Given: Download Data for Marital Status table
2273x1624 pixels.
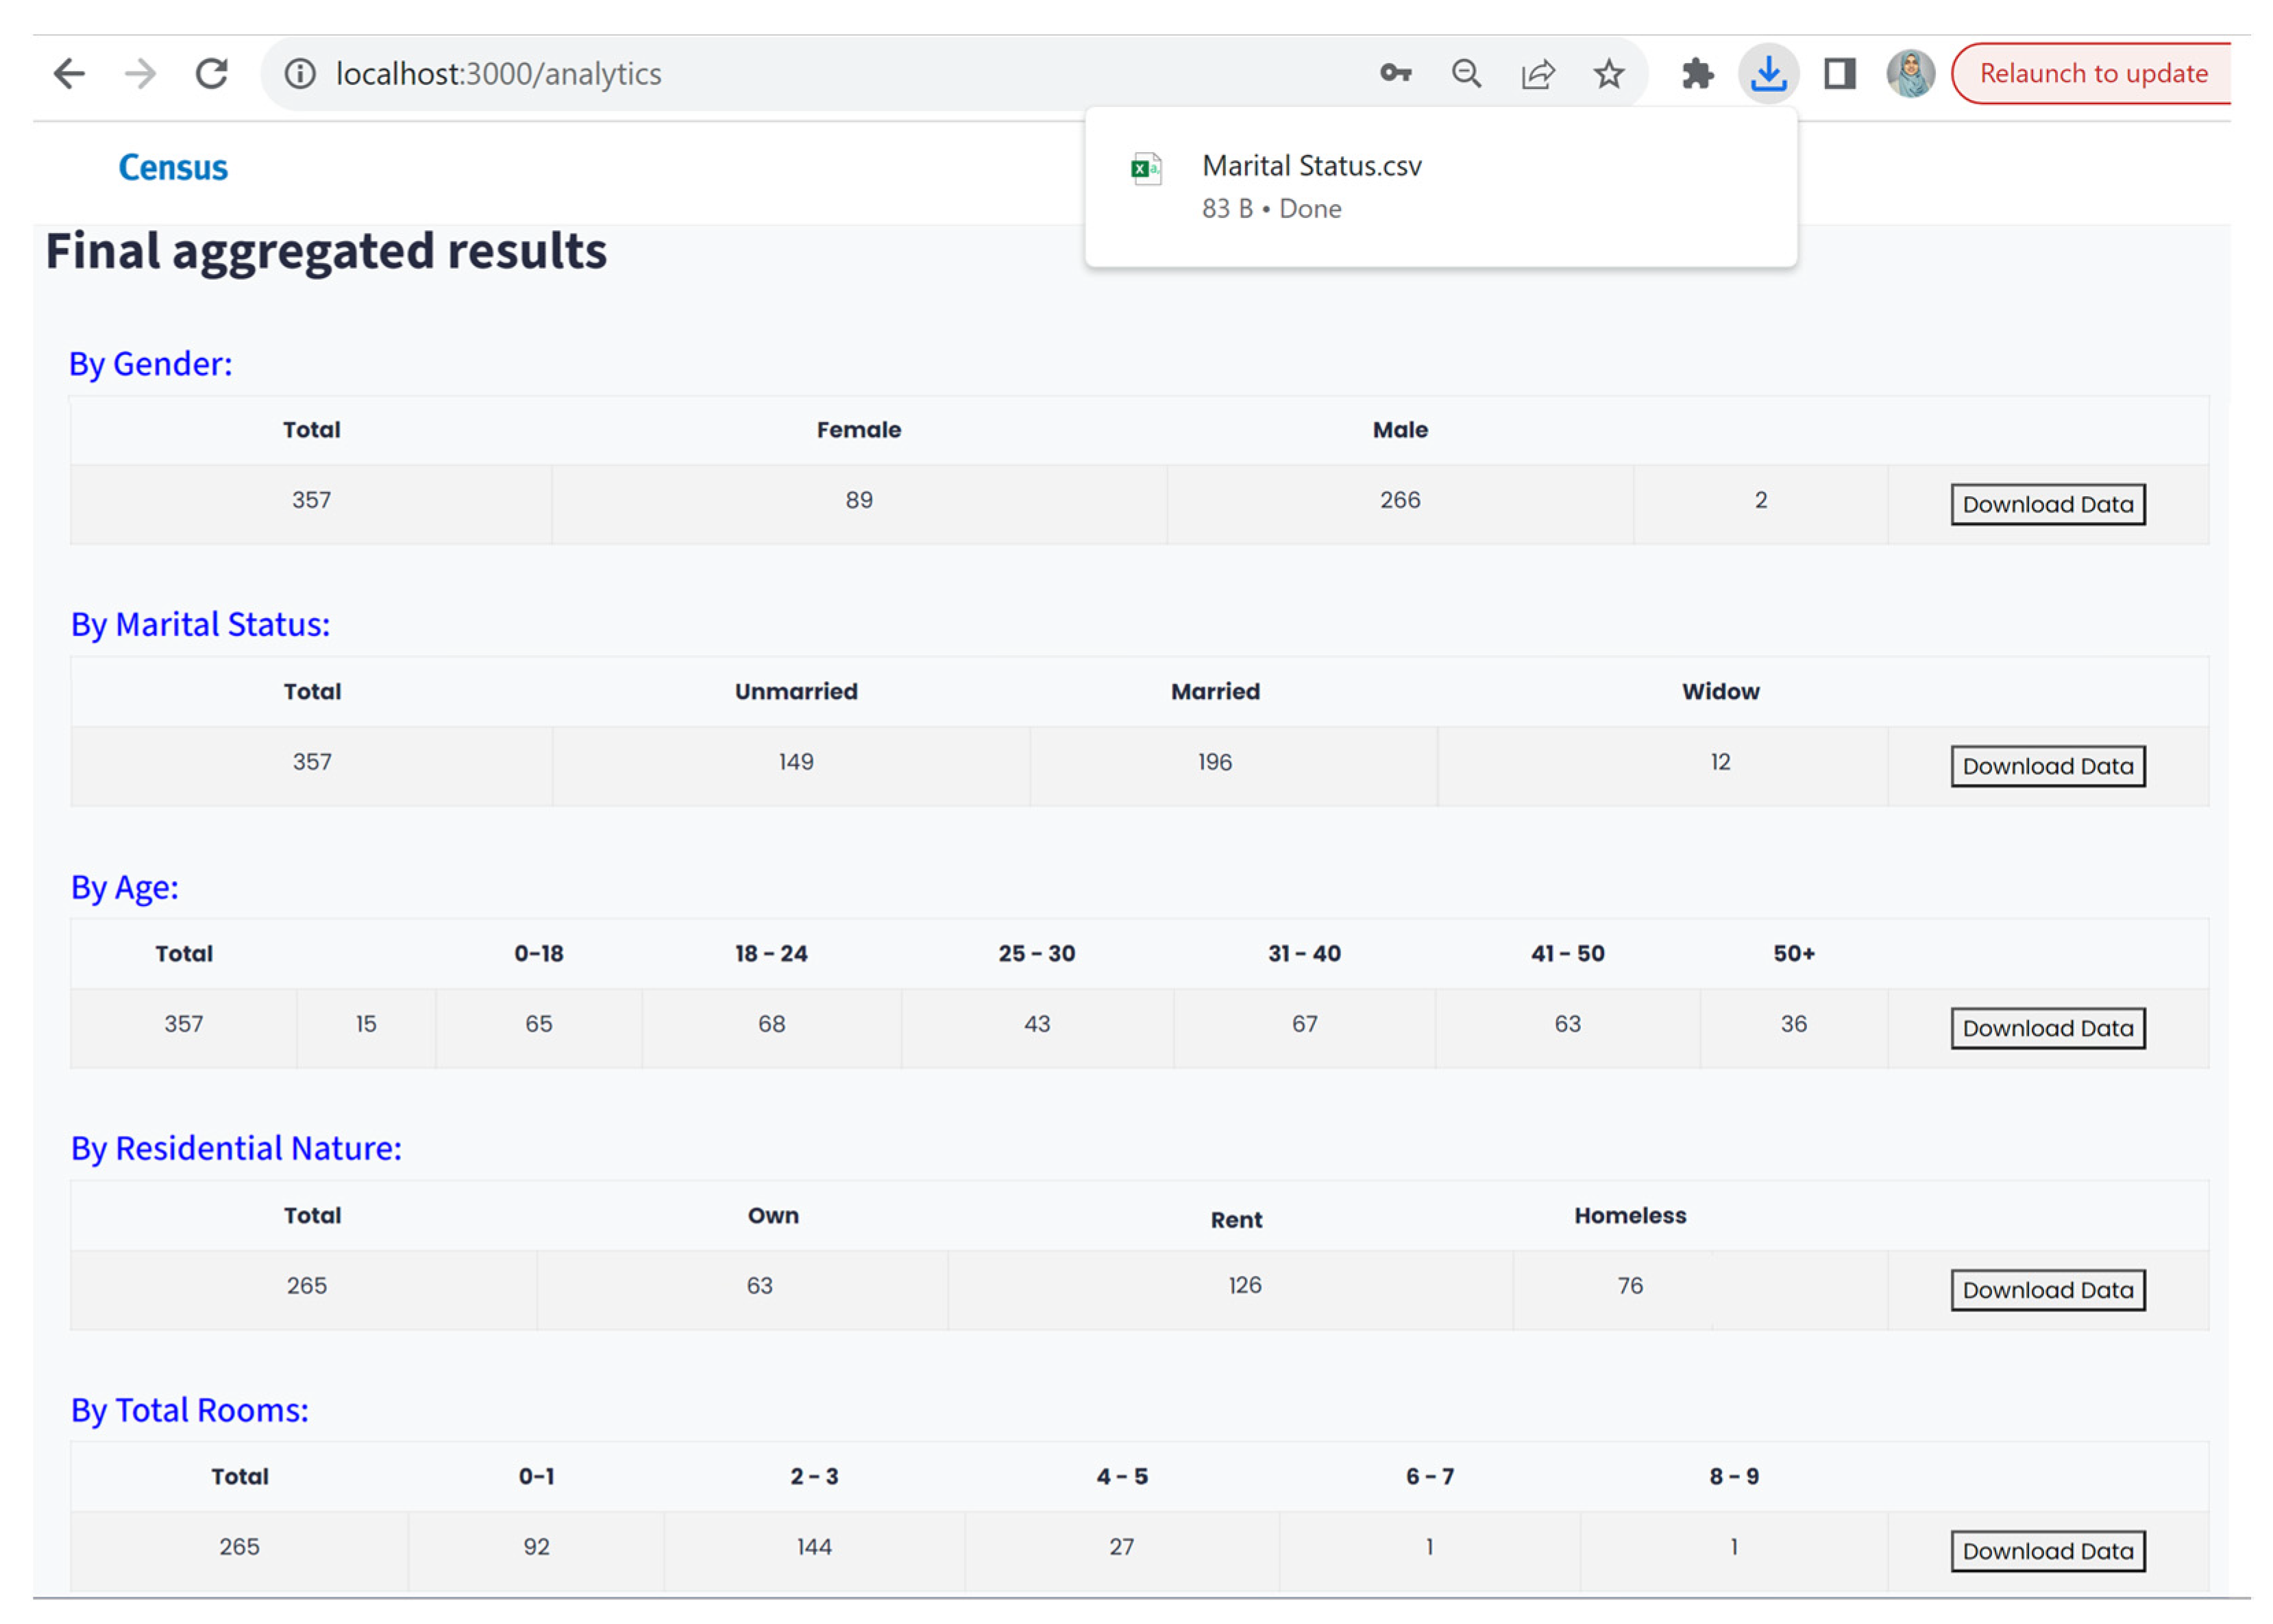Looking at the screenshot, I should (x=2047, y=766).
